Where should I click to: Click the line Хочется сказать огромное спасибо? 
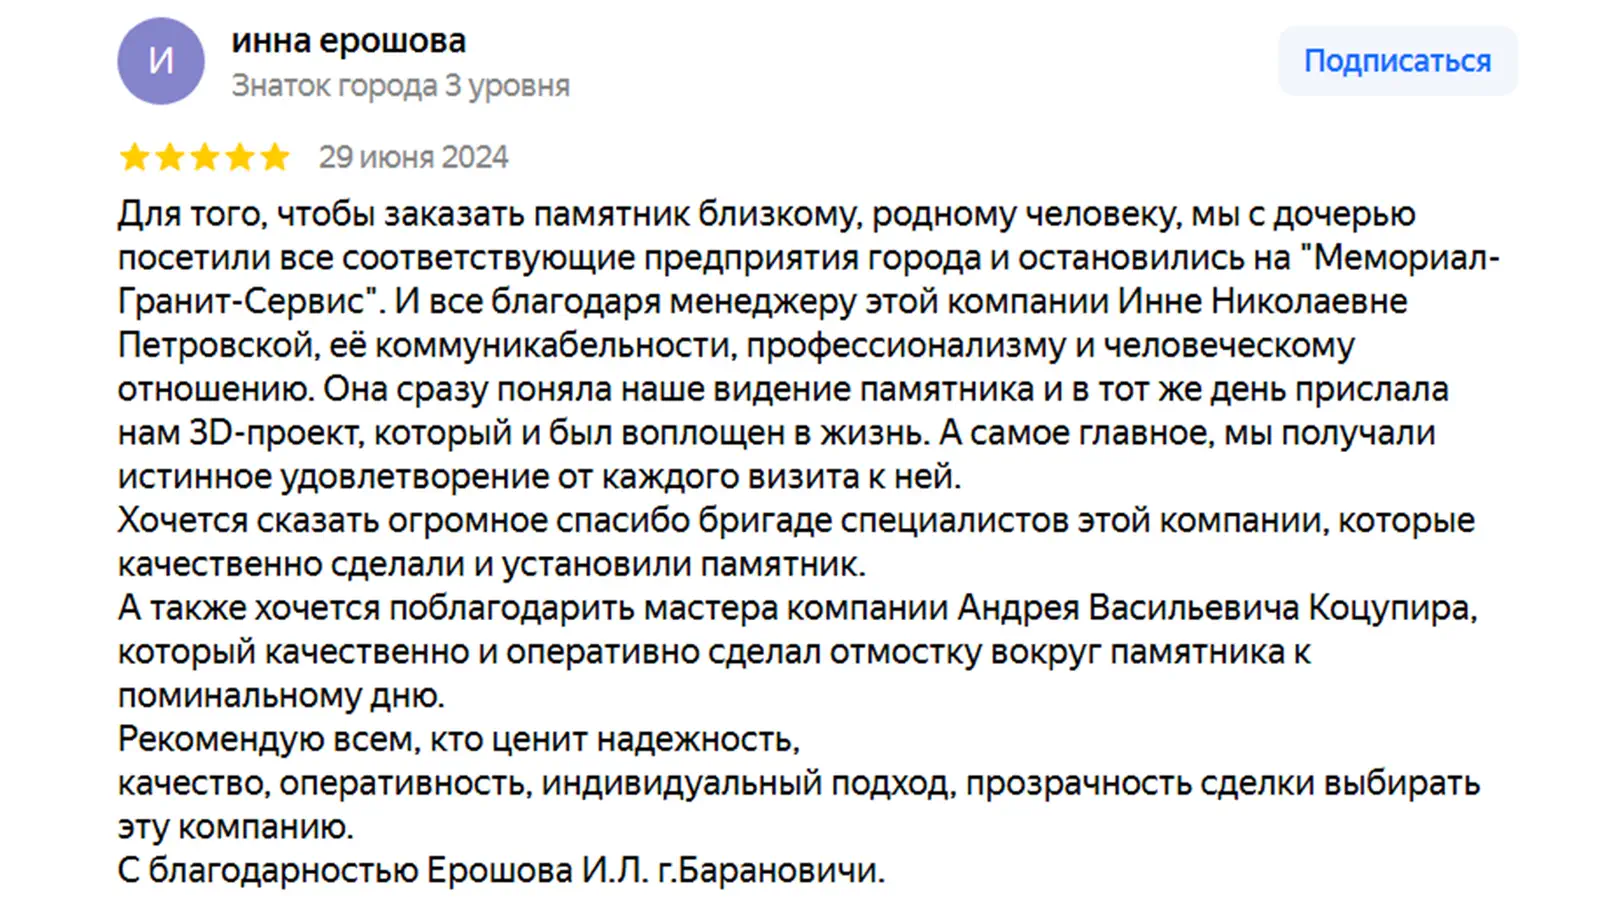[796, 521]
